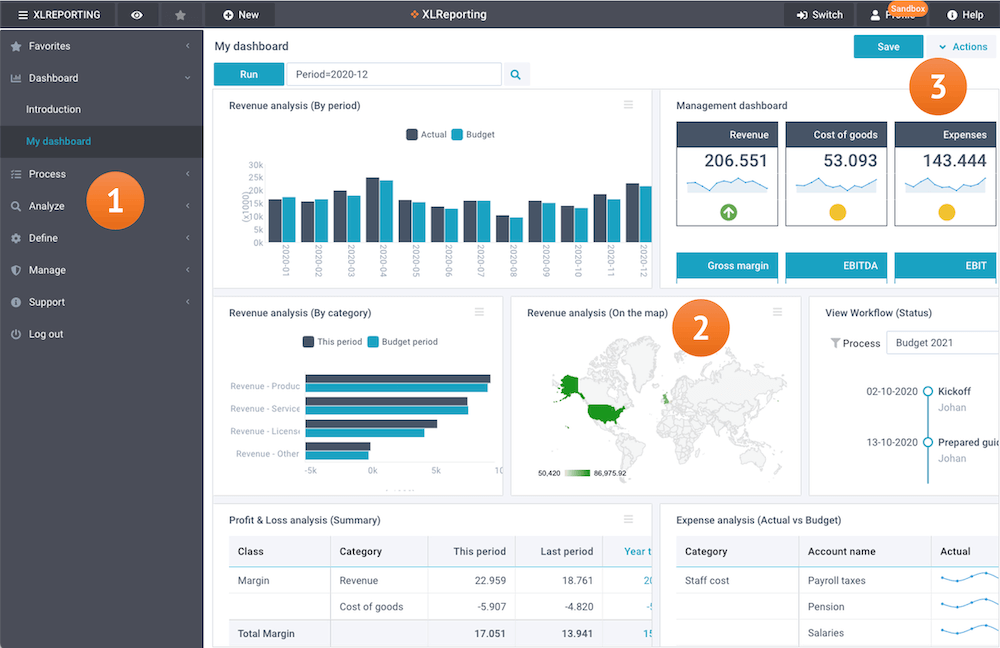
Task: Toggle the This period legend swatch
Action: pyautogui.click(x=308, y=342)
